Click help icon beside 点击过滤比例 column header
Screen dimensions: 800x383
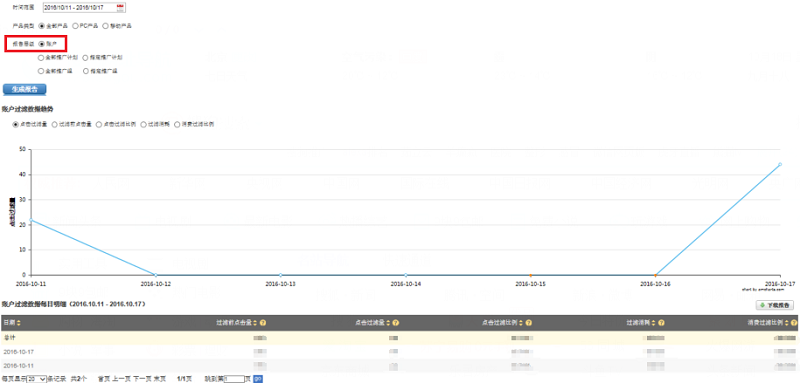click(529, 323)
